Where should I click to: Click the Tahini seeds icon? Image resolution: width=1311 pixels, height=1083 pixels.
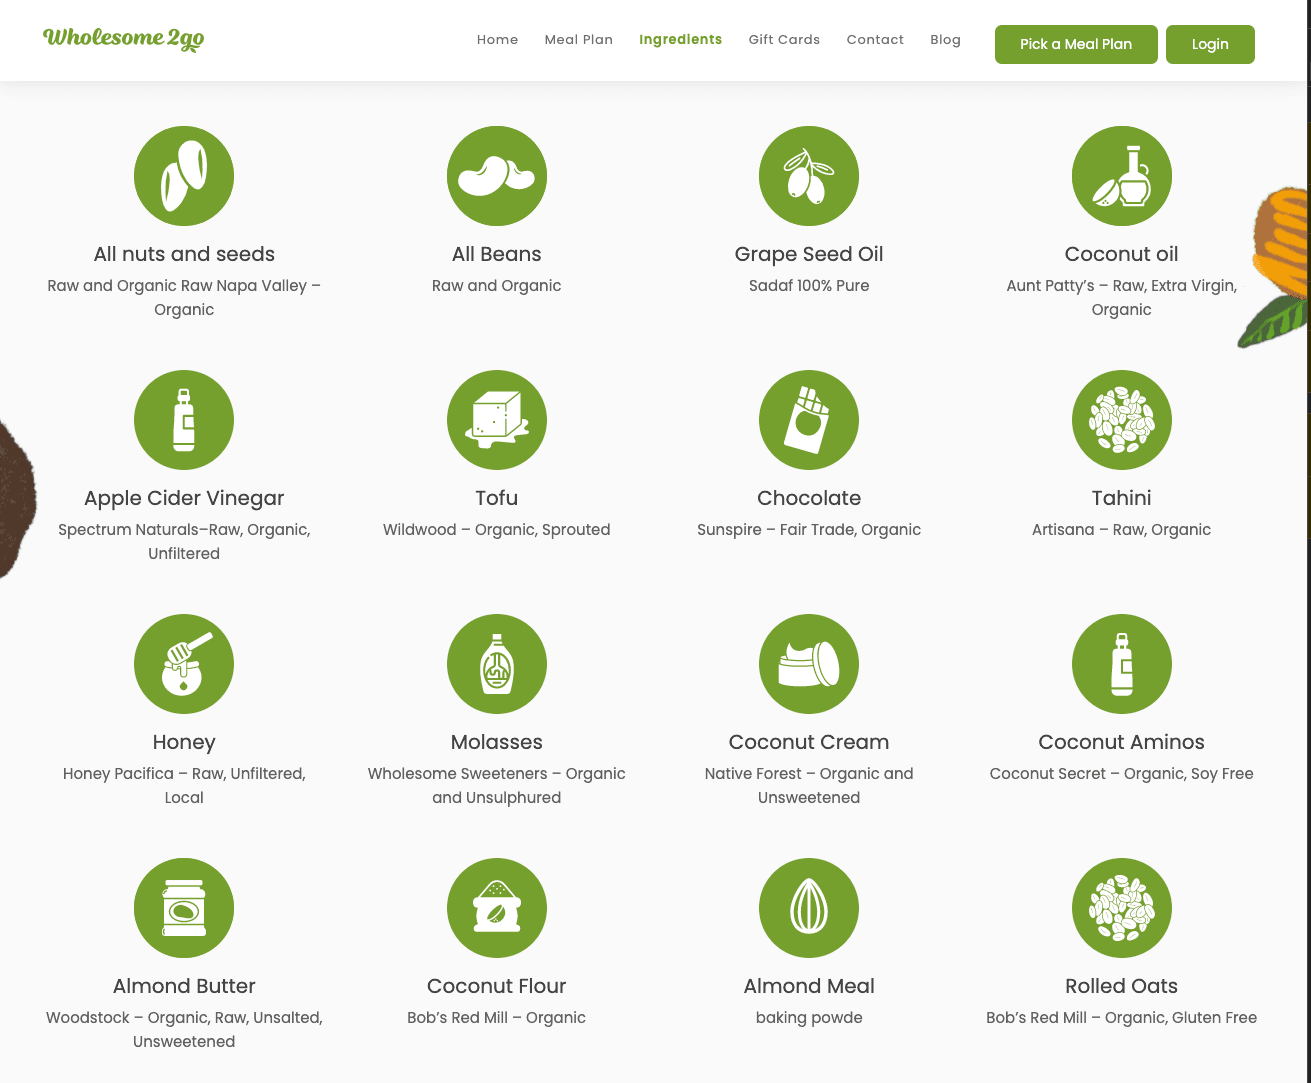(x=1122, y=420)
